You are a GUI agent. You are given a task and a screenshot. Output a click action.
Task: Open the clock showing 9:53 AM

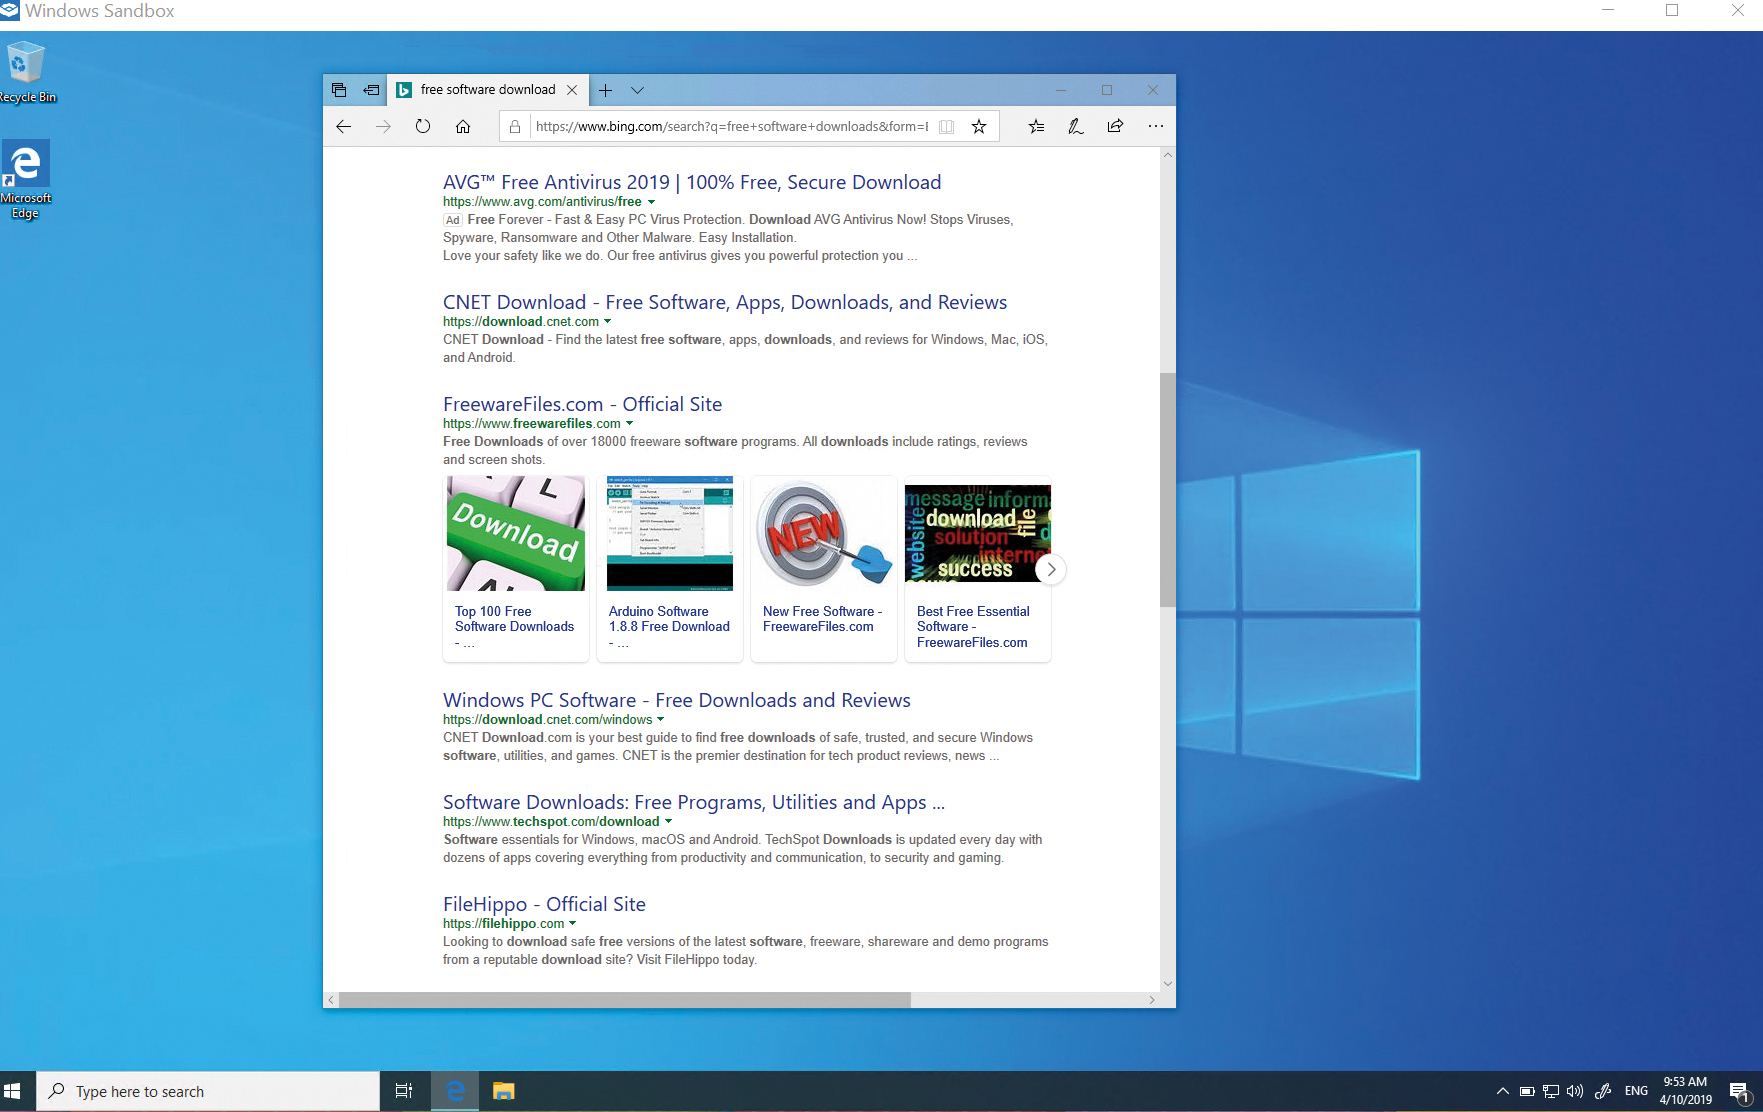pos(1685,1091)
